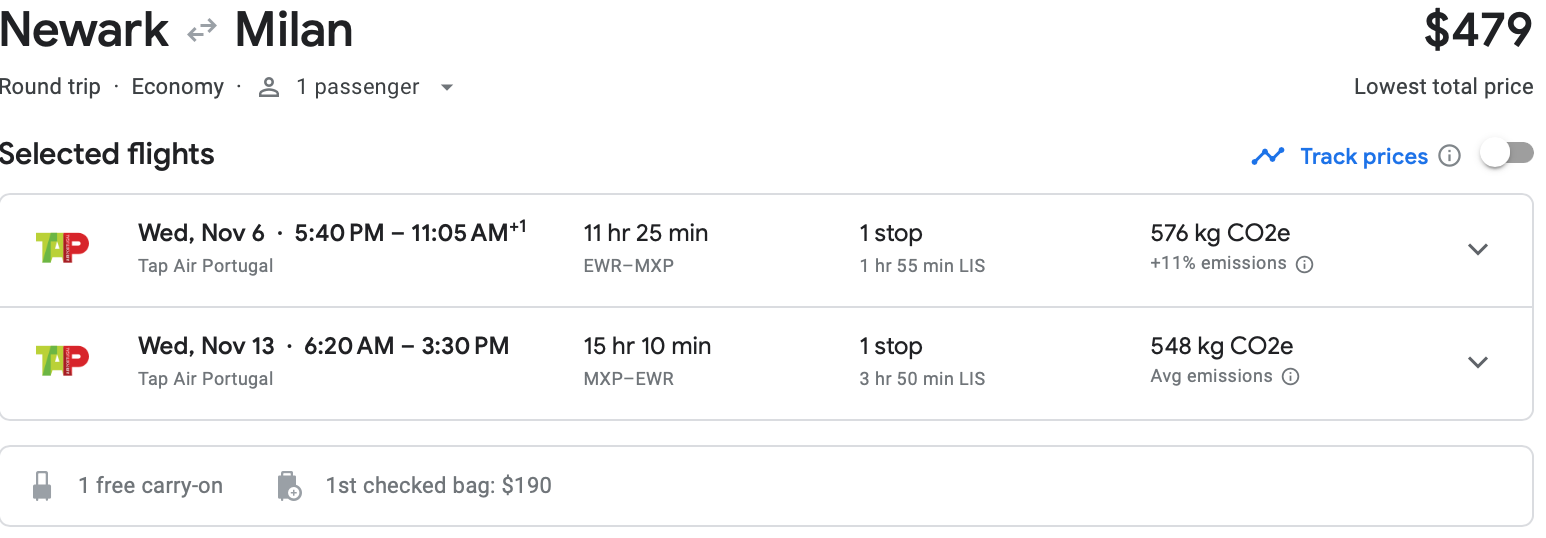Click the info icon beside Track prices
Screen dimensions: 1546x538
tap(1449, 156)
